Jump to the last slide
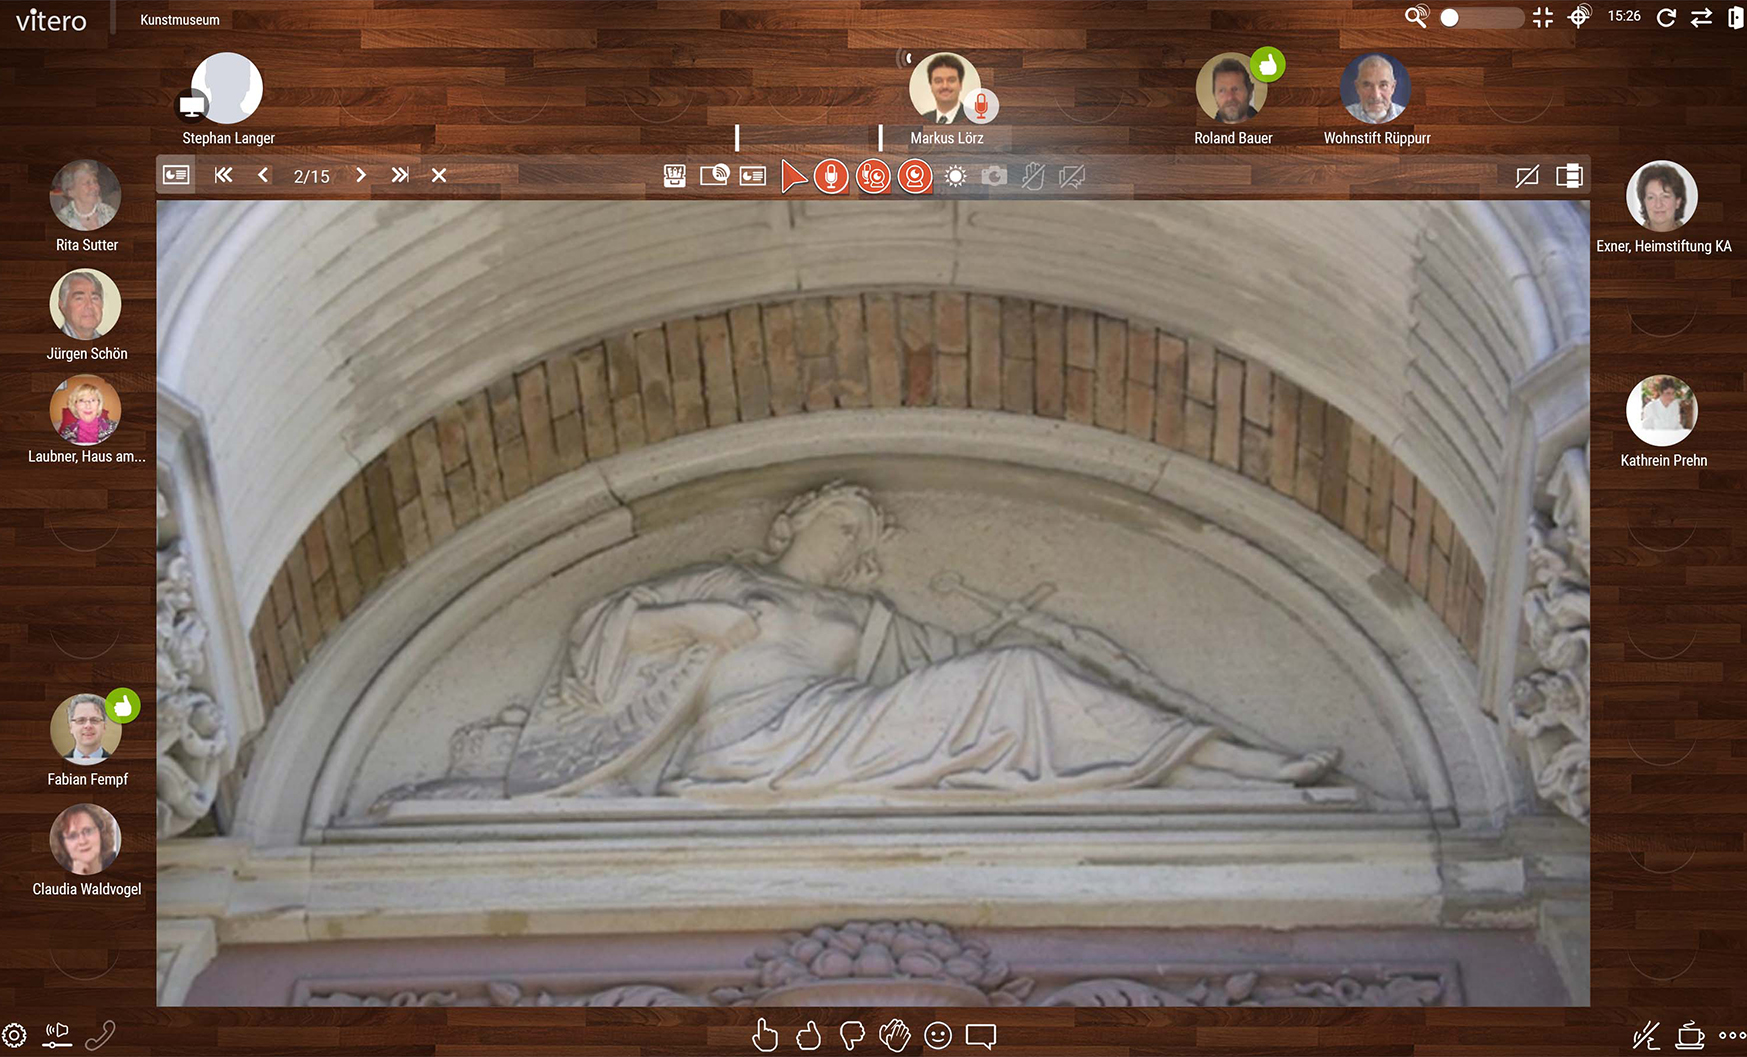Viewport: 1747px width, 1057px height. pos(400,175)
